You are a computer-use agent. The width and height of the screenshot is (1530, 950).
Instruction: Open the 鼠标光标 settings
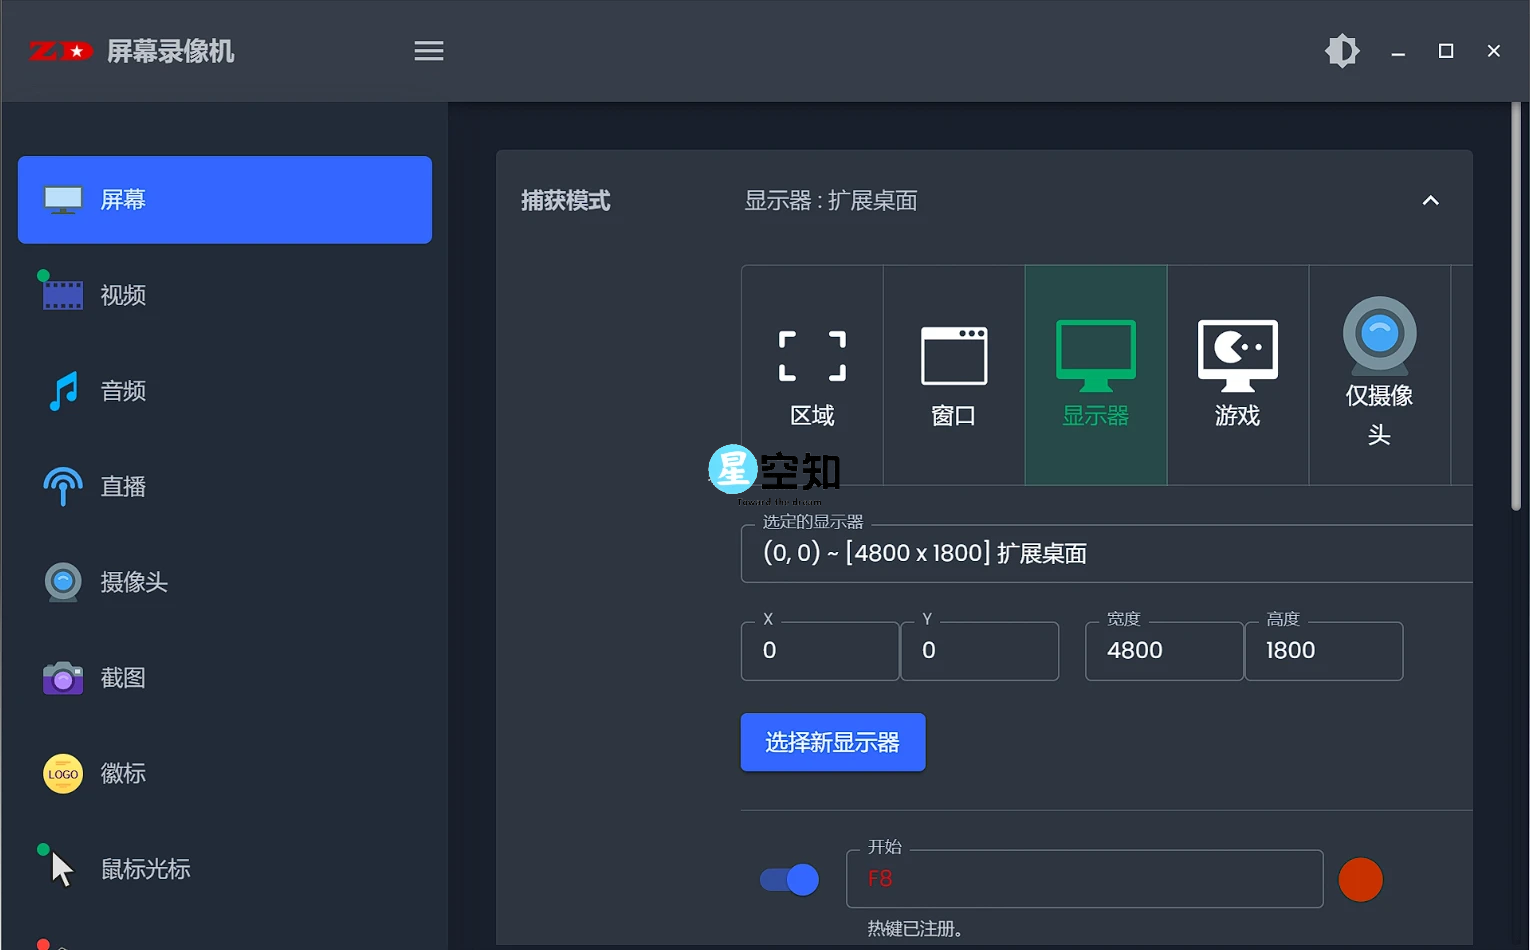(x=145, y=868)
